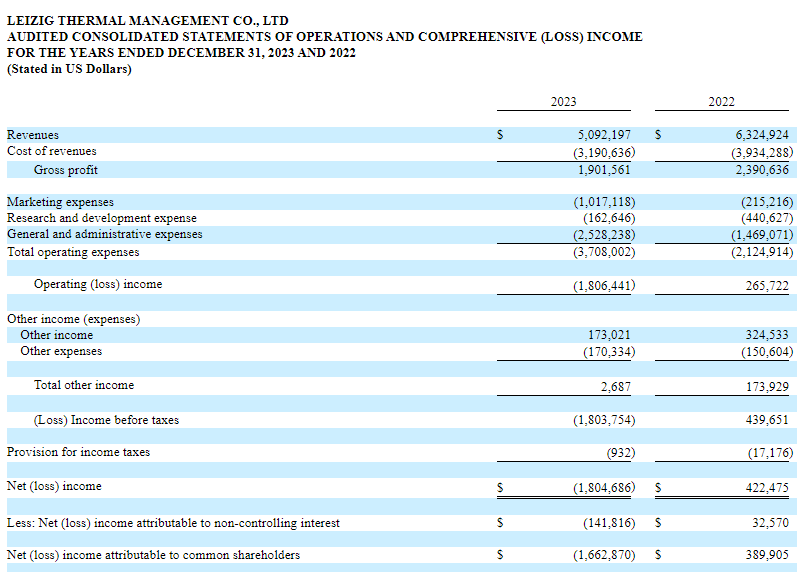803x572 pixels.
Task: Select the non-controlling interest row label
Action: coord(173,523)
